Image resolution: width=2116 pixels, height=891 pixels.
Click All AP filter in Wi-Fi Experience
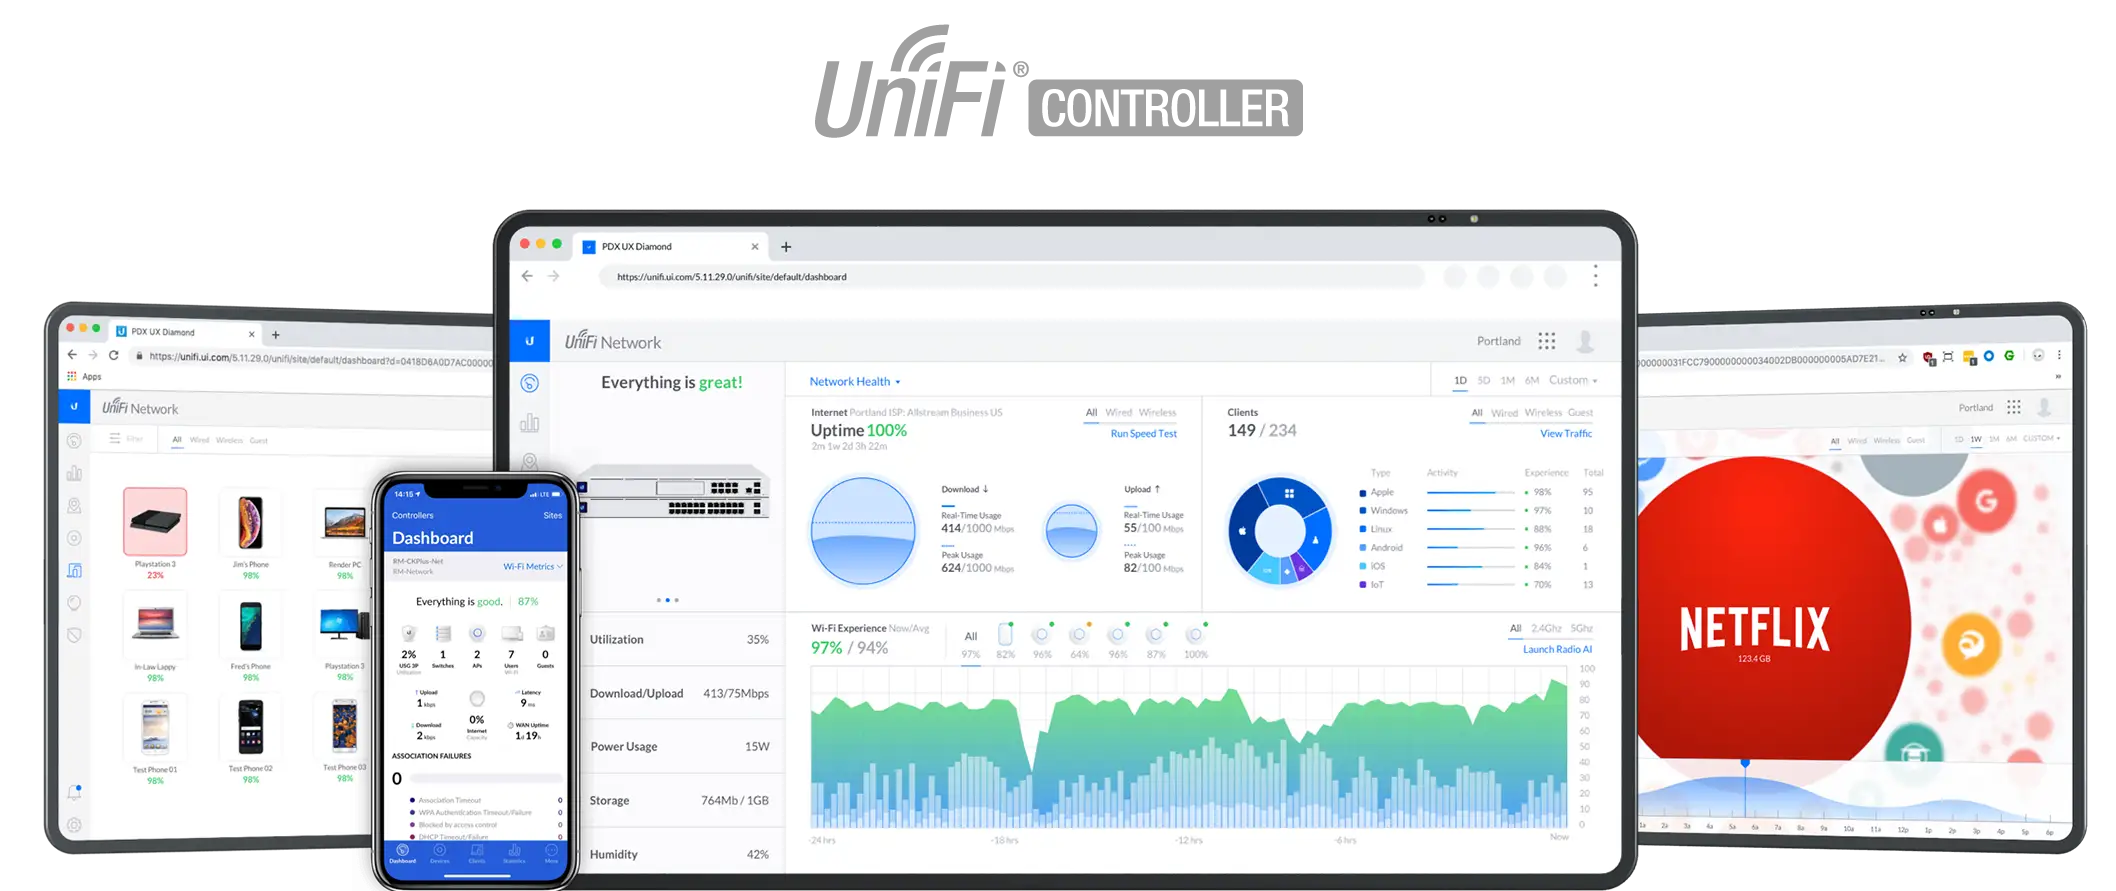pyautogui.click(x=971, y=644)
